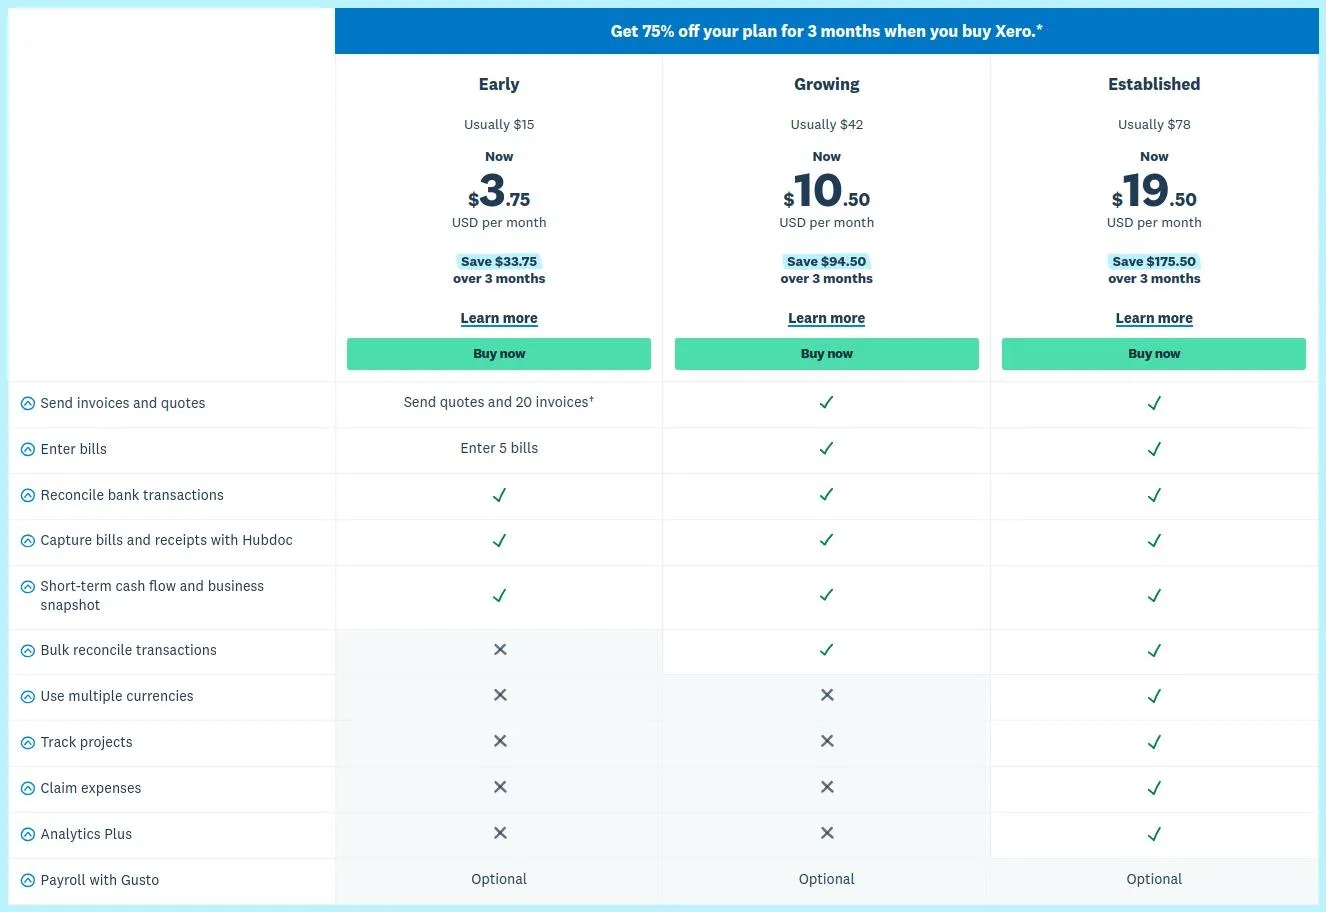The height and width of the screenshot is (912, 1326).
Task: Click 'Optional' payroll cell in the Early column
Action: [x=499, y=879]
